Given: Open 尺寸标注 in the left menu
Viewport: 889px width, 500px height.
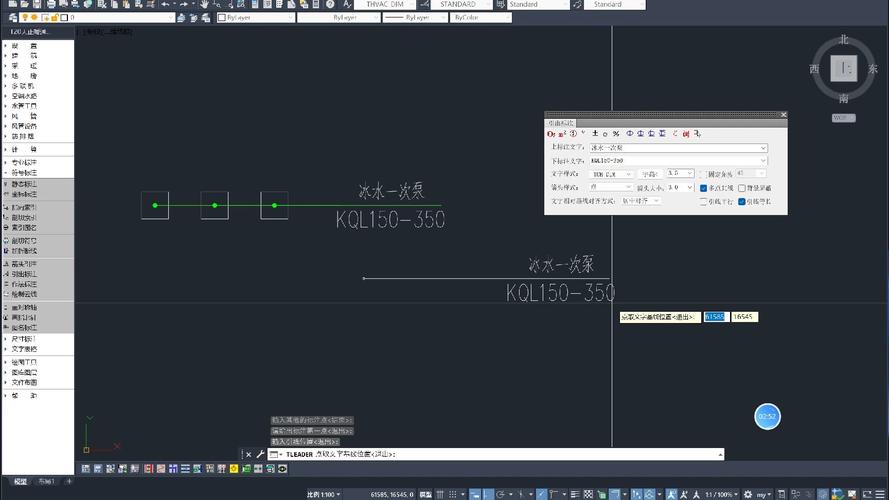Looking at the screenshot, I should click(24, 338).
